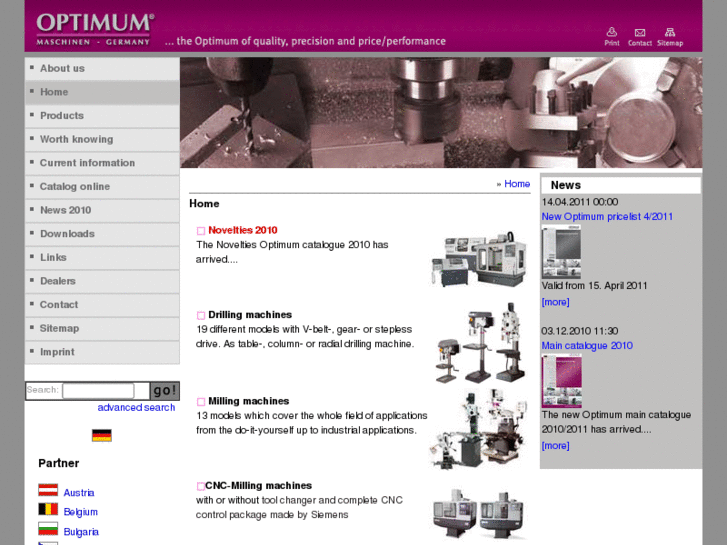Click the drilling machines product image

point(481,343)
